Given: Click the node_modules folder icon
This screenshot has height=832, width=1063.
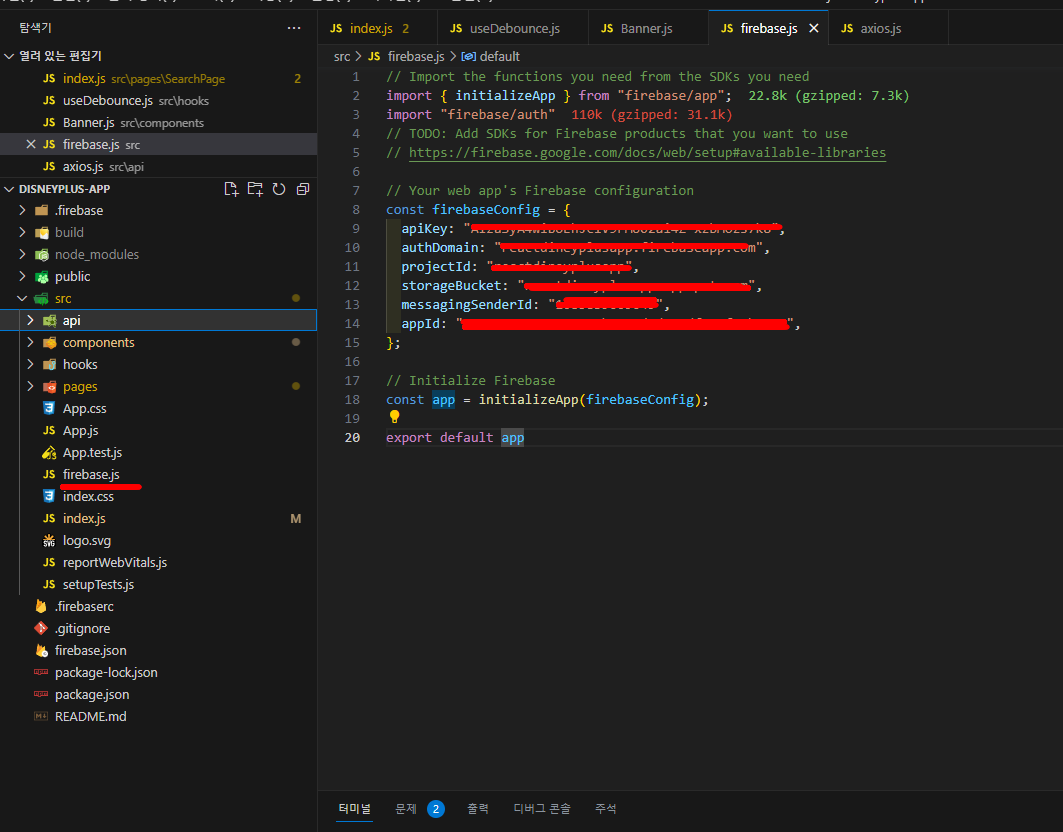Looking at the screenshot, I should pos(41,255).
